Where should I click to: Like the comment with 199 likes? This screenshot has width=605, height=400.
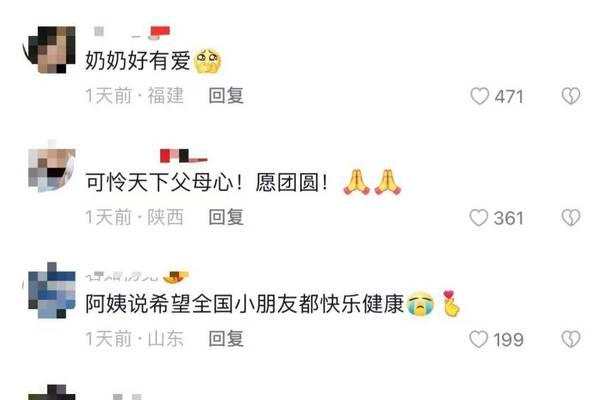(x=479, y=339)
